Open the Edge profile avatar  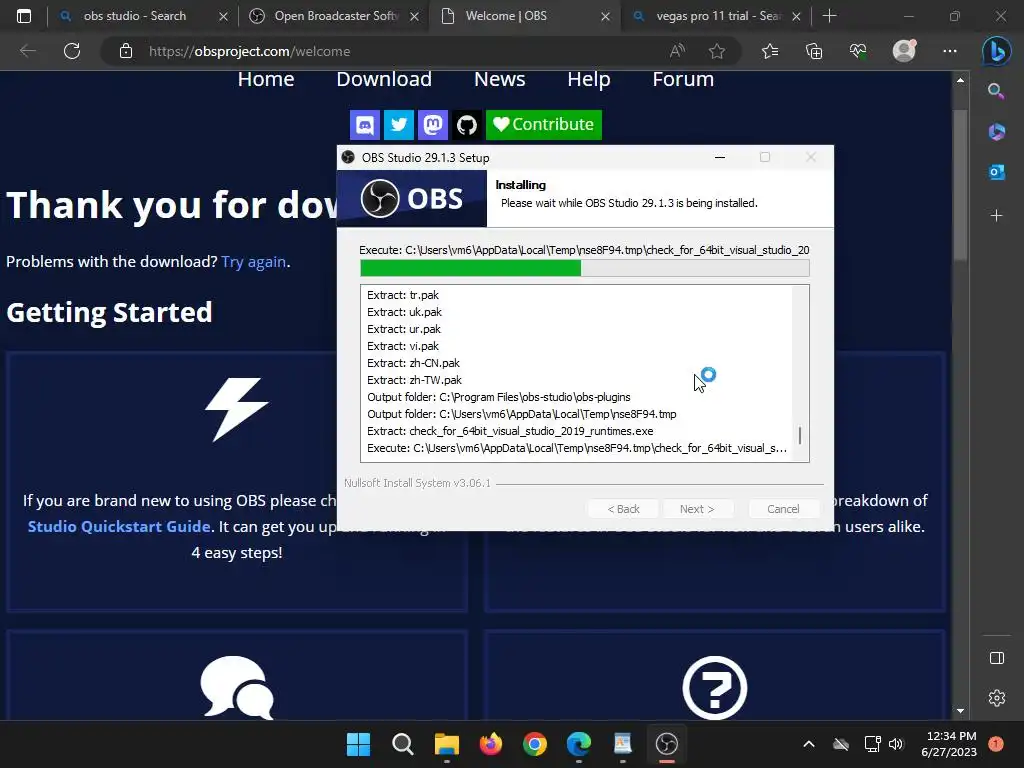pos(904,51)
